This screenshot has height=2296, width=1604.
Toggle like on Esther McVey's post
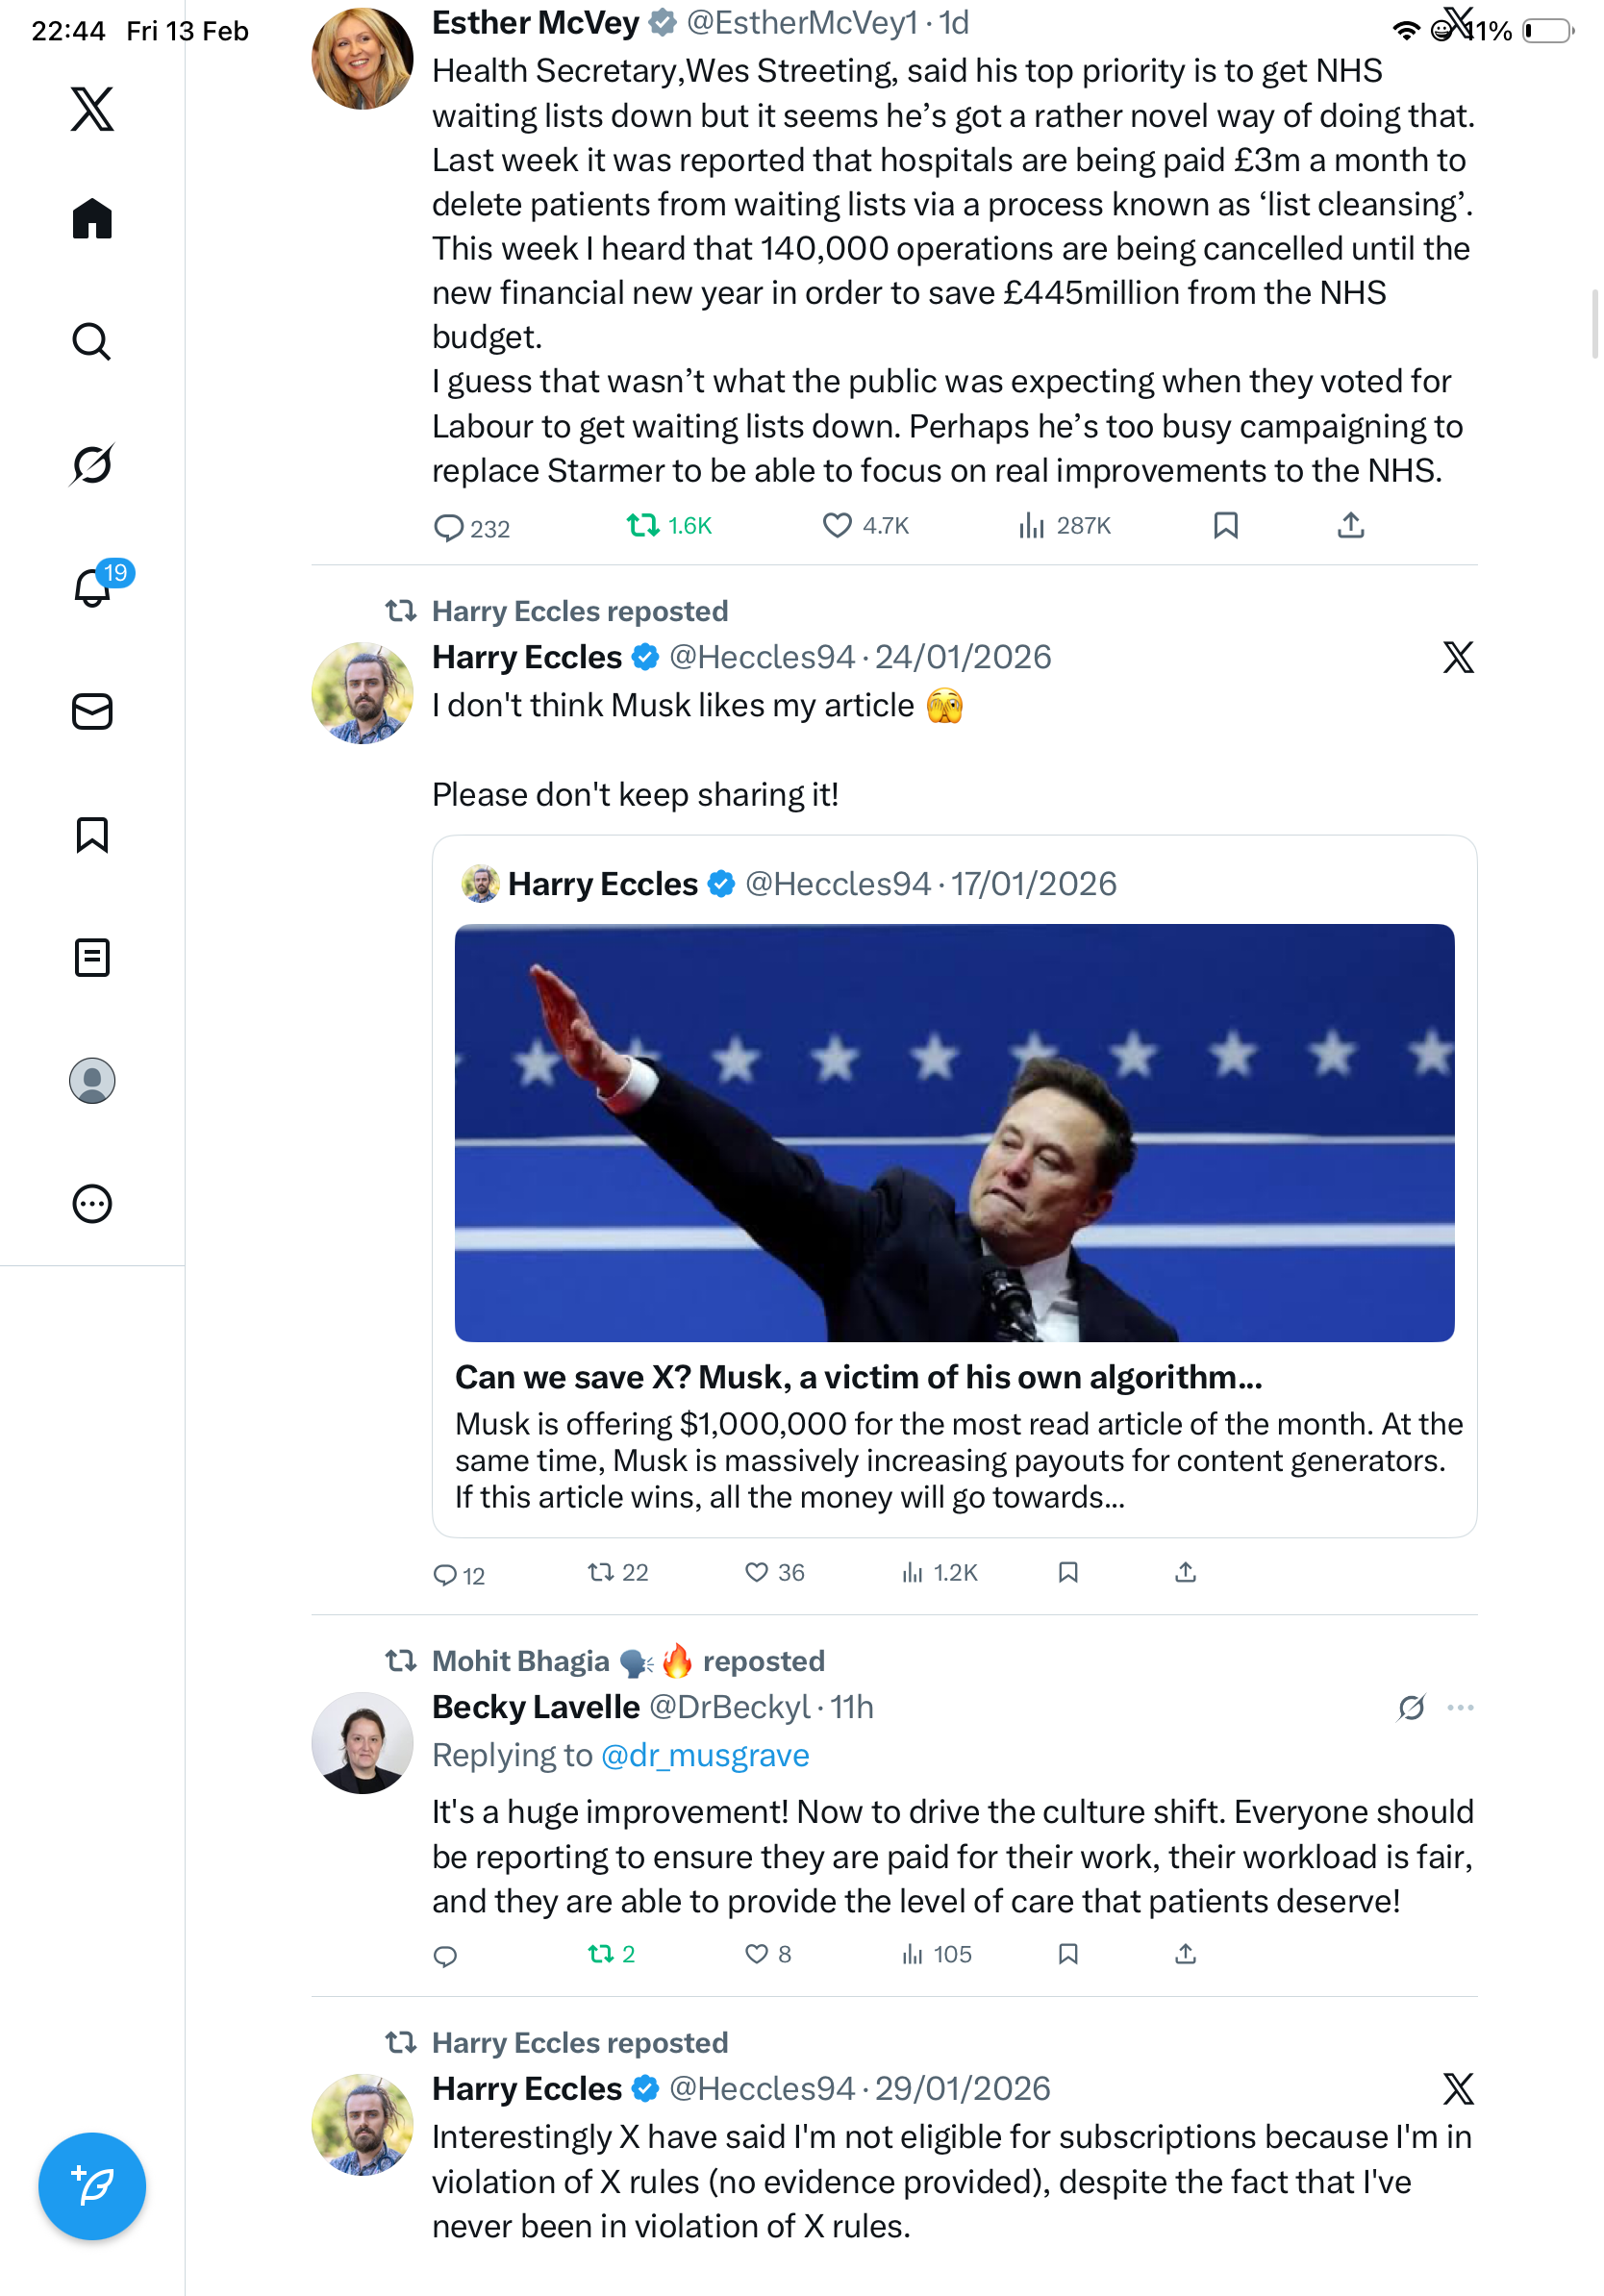[836, 526]
